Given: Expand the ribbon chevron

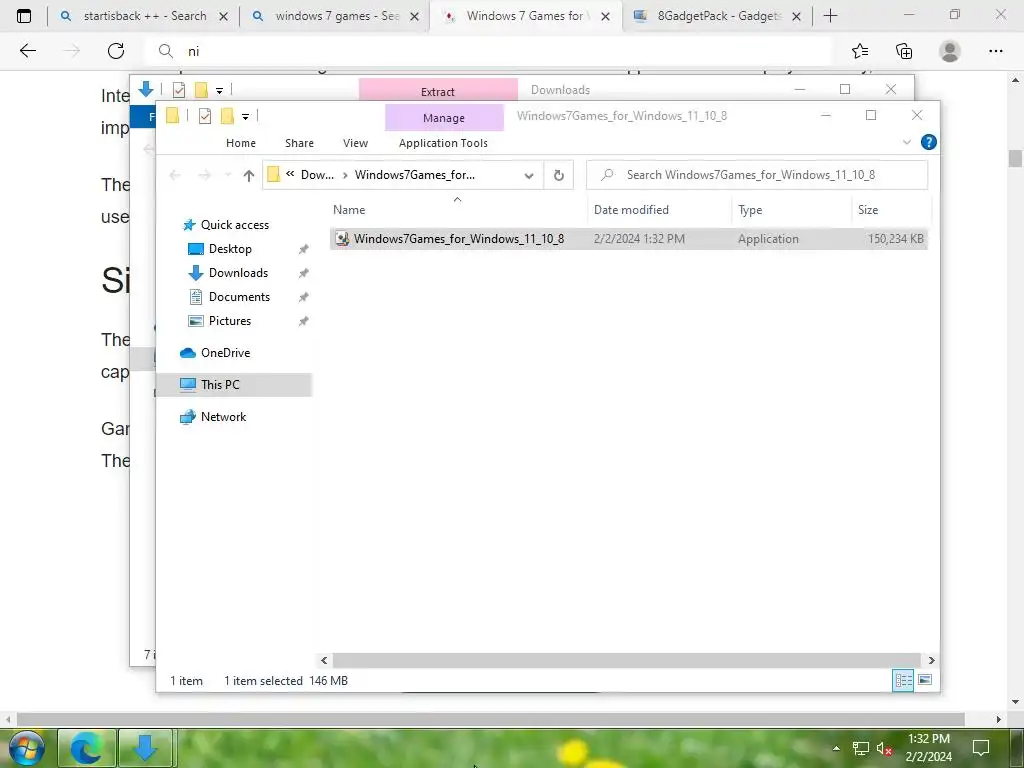Looking at the screenshot, I should coord(906,142).
